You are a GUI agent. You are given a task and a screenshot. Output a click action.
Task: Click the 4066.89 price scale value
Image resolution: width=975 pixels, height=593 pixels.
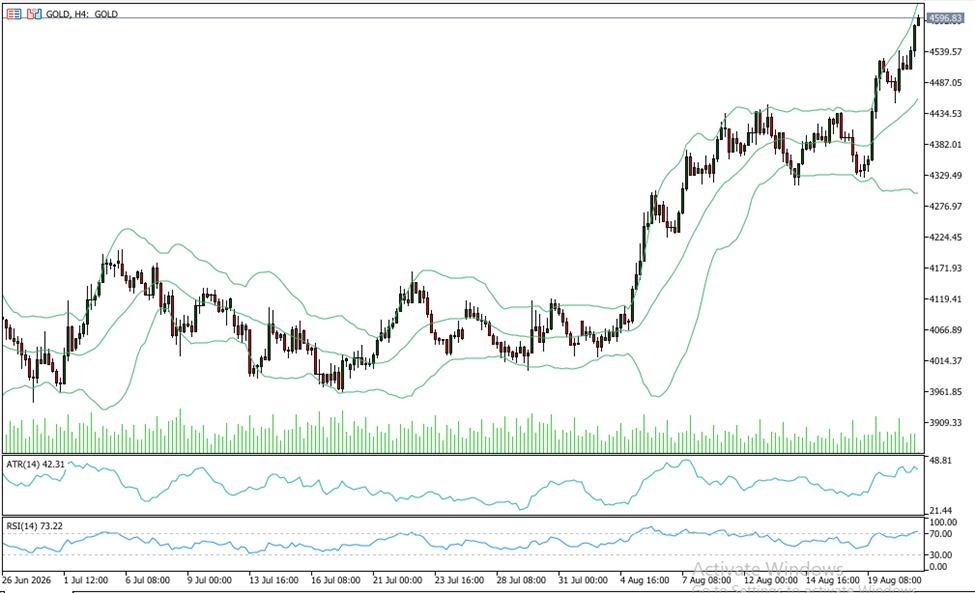[x=945, y=330]
